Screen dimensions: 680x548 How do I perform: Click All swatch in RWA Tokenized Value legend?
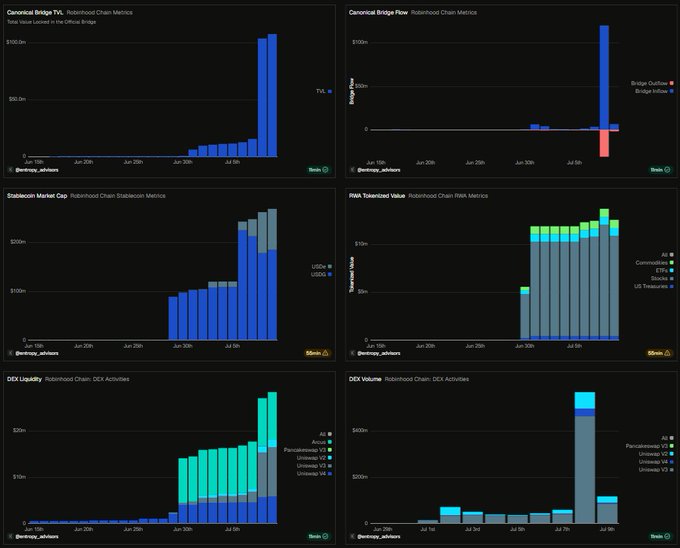[x=672, y=255]
